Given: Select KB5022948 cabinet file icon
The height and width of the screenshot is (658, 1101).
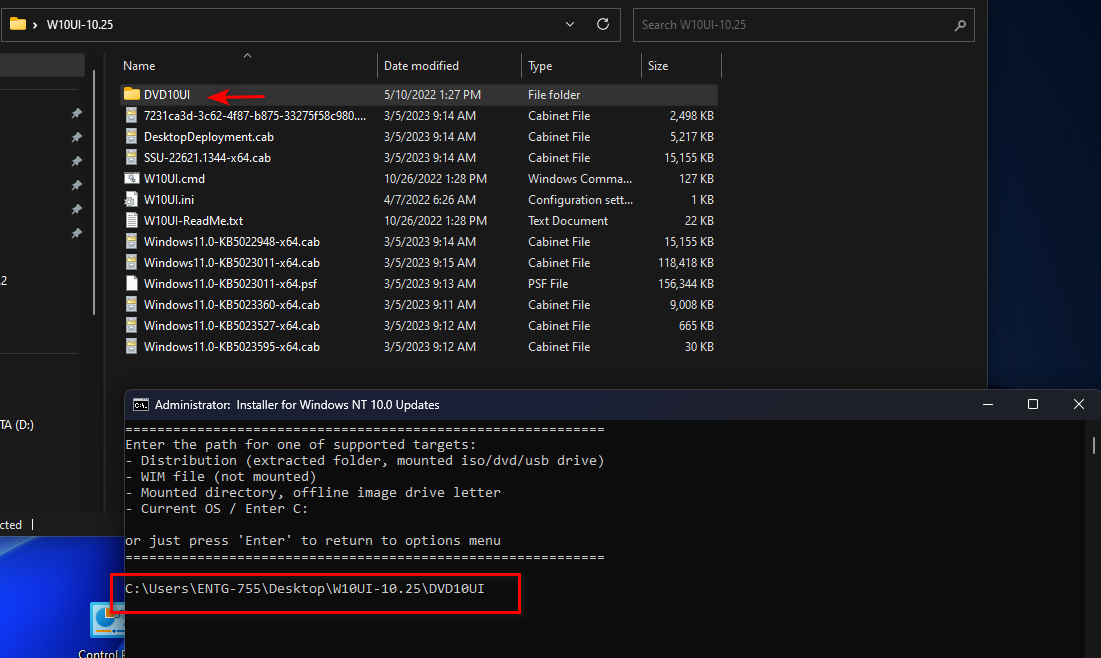Looking at the screenshot, I should [x=131, y=242].
